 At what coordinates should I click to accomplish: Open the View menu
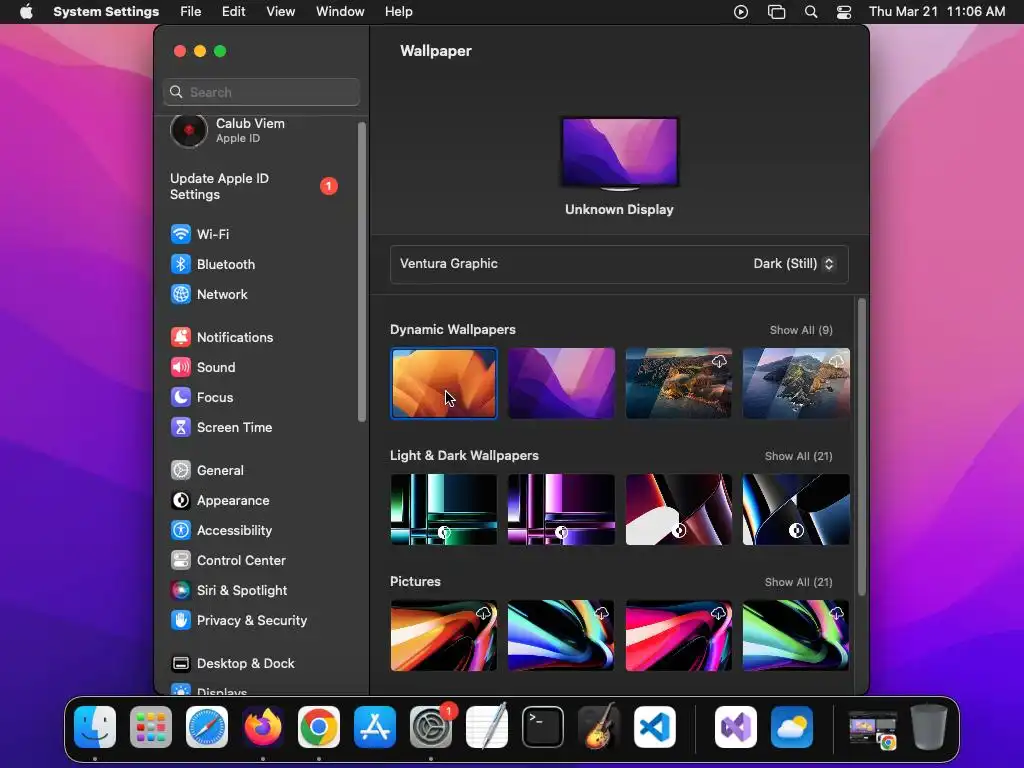pos(281,12)
